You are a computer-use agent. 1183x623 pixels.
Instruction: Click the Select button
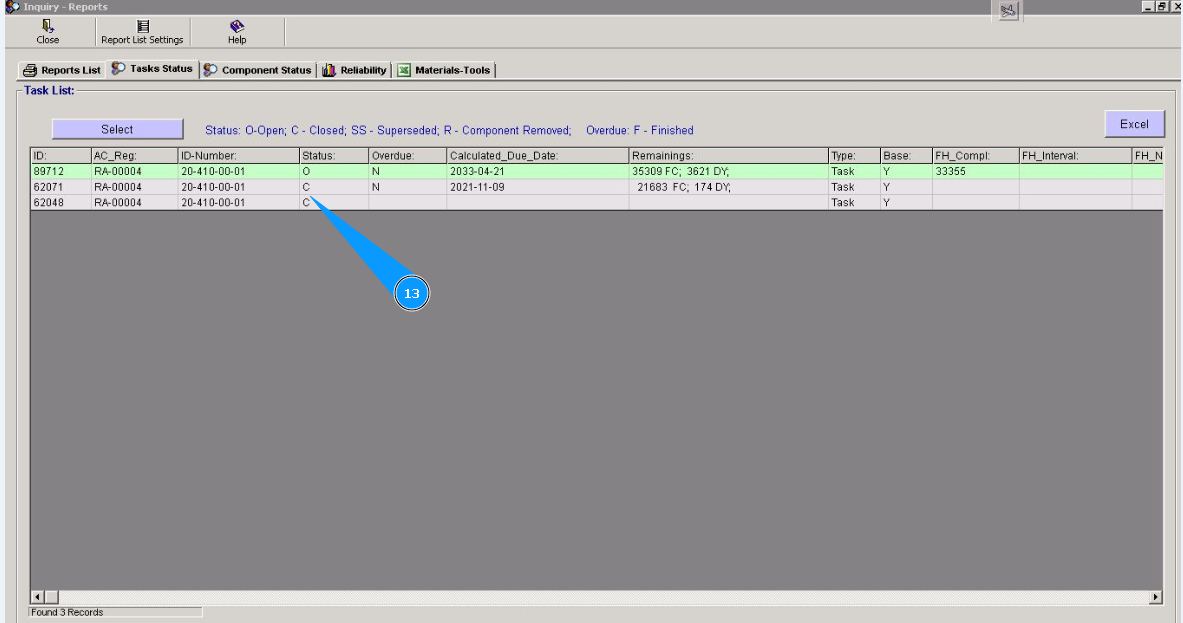(x=117, y=129)
